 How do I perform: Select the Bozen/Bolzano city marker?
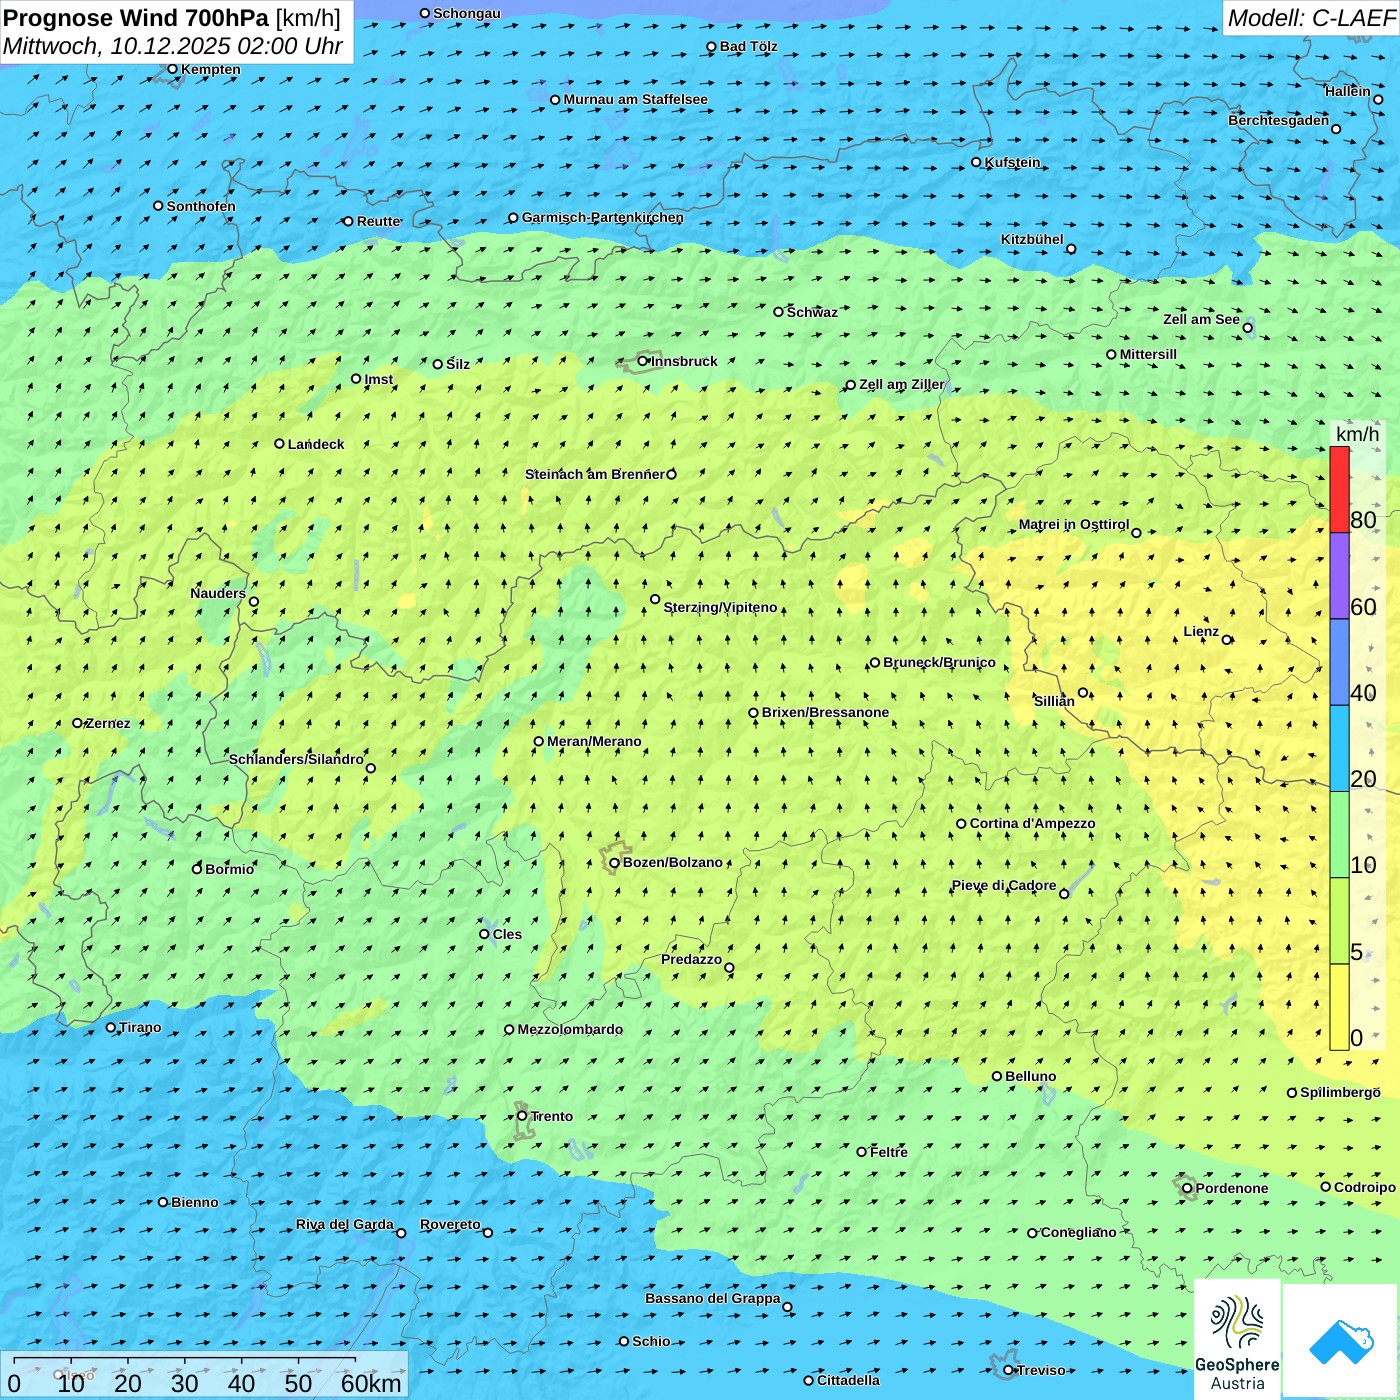click(x=614, y=862)
